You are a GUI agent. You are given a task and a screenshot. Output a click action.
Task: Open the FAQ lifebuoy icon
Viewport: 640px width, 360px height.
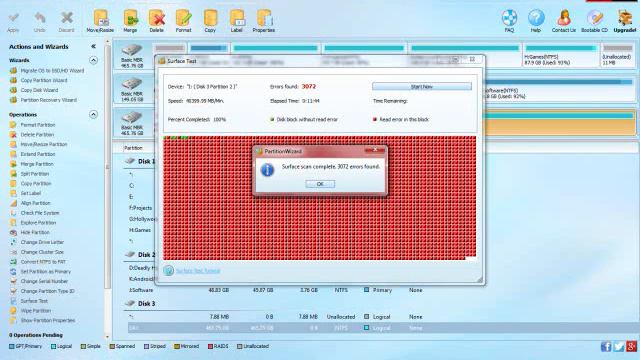coord(509,21)
